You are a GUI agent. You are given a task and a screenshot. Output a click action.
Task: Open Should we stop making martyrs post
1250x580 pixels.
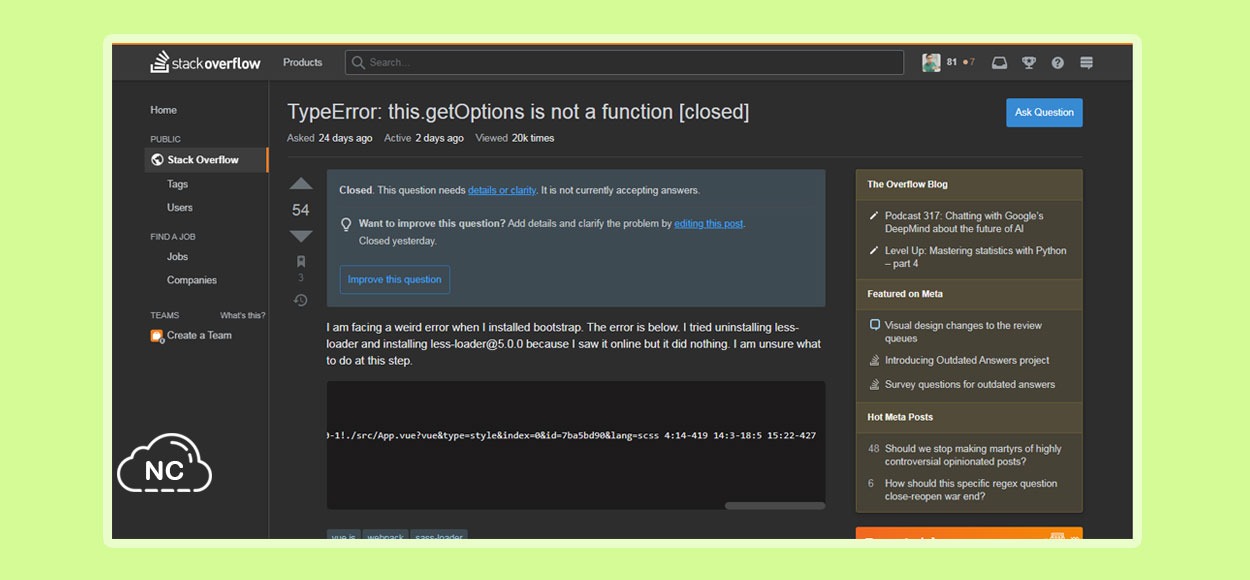973,455
